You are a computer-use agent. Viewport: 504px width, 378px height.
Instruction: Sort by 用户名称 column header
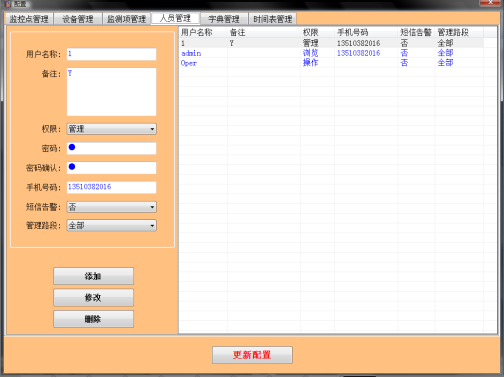(203, 32)
